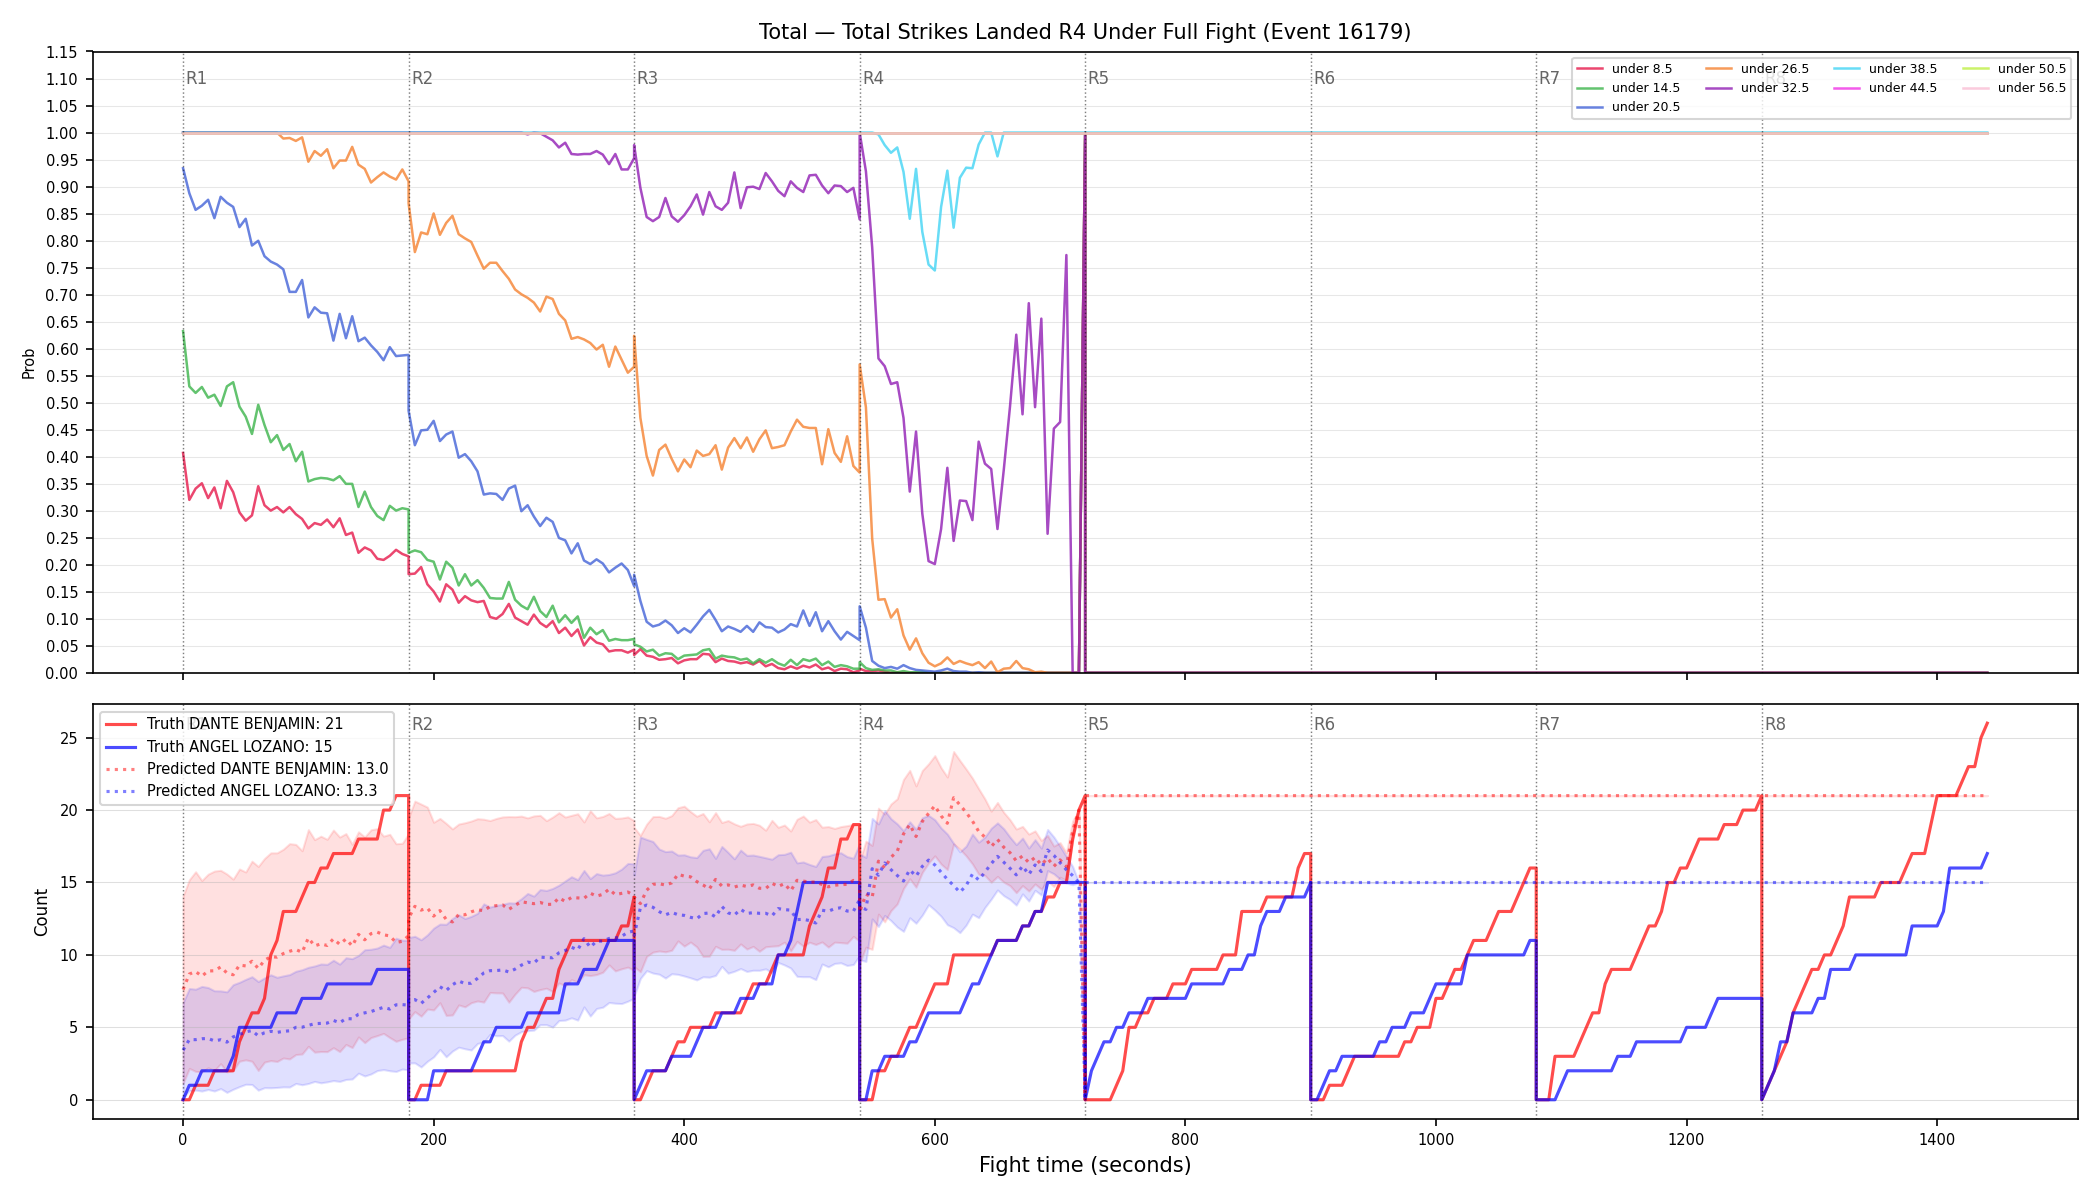2100x1200 pixels.
Task: Click the 200 tick on fight time axis
Action: [x=433, y=1138]
